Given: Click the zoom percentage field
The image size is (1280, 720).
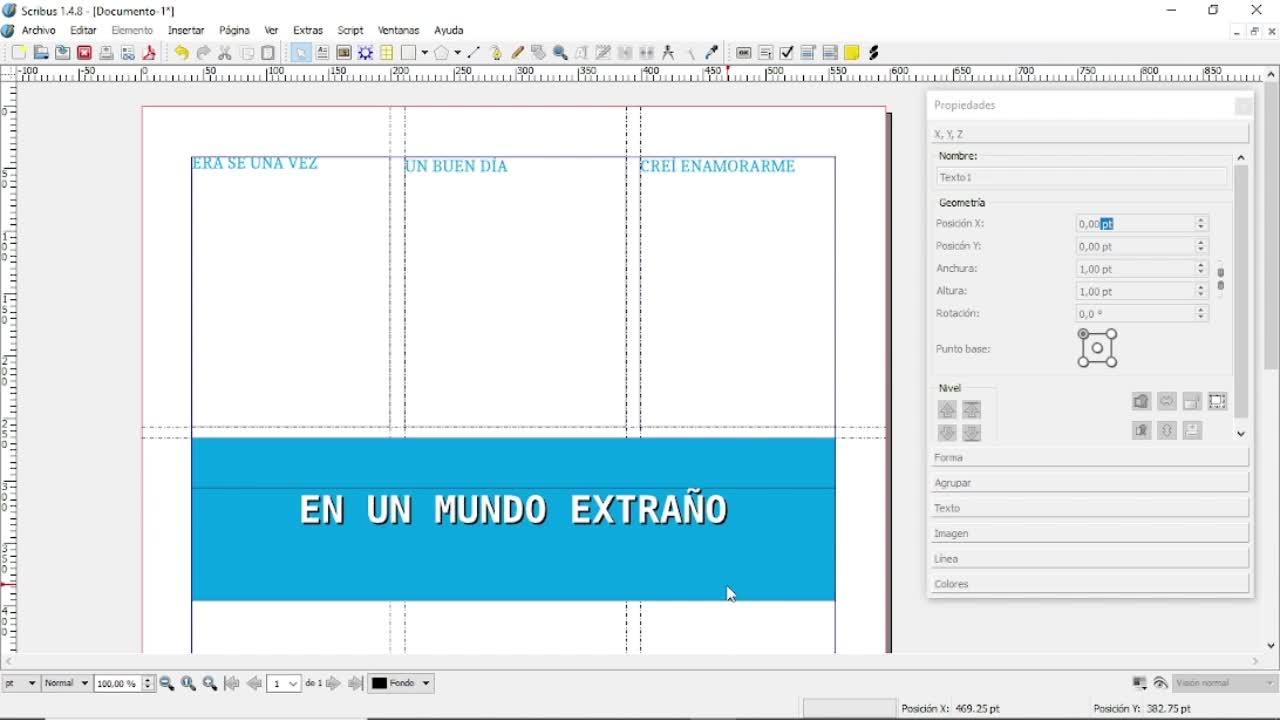Looking at the screenshot, I should coord(118,684).
